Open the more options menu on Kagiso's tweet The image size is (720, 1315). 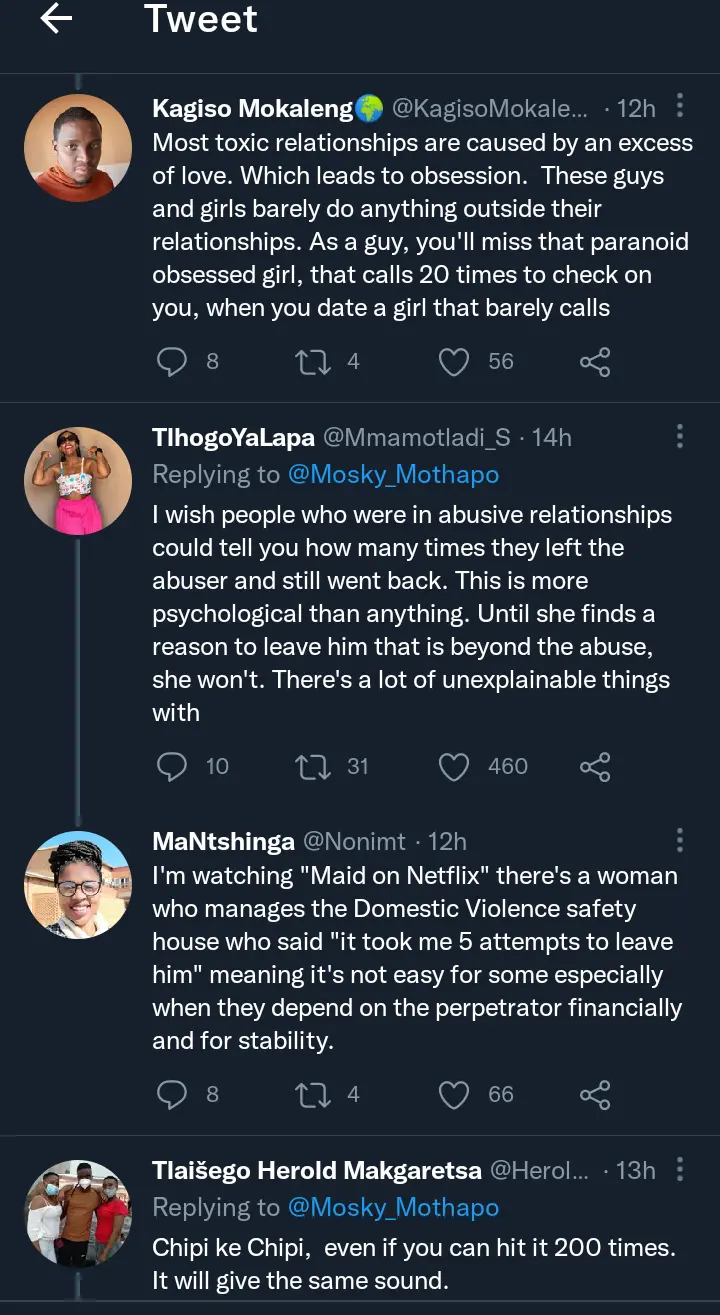[x=680, y=106]
